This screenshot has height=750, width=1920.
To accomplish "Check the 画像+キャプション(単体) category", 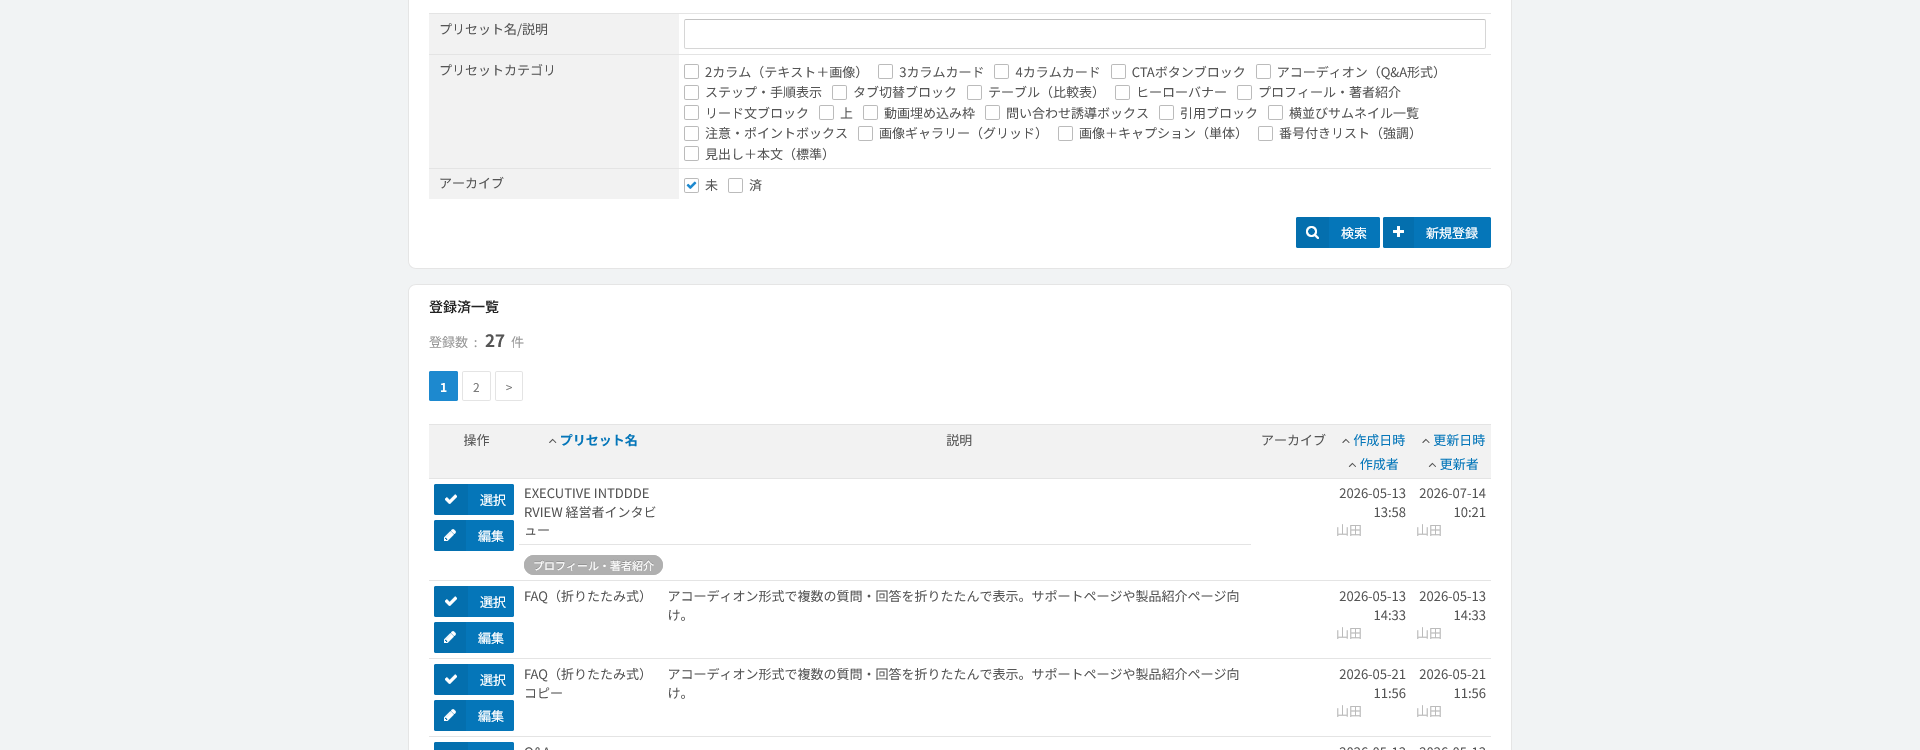I will click(1065, 133).
